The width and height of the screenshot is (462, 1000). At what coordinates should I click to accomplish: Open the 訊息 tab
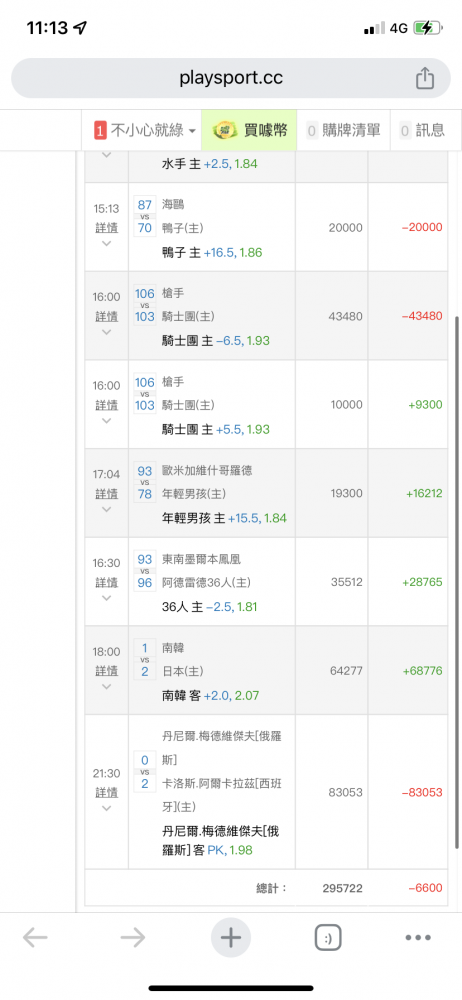tap(423, 130)
